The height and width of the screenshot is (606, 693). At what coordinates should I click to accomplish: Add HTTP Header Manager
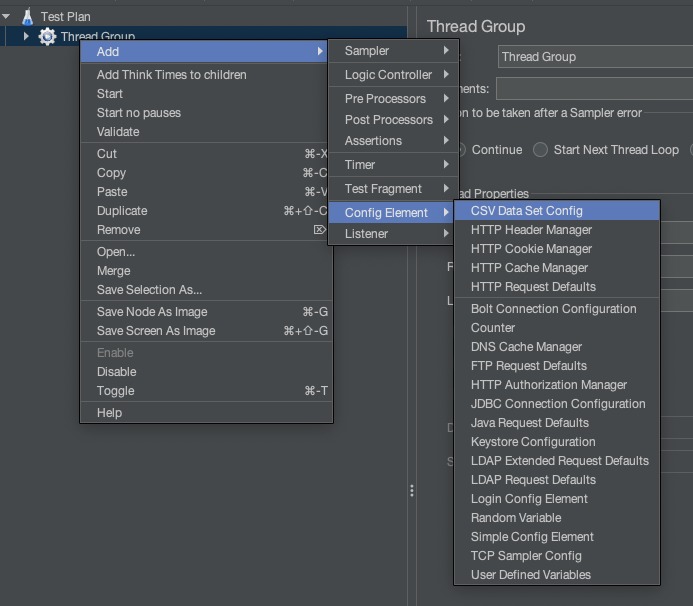tap(557, 230)
